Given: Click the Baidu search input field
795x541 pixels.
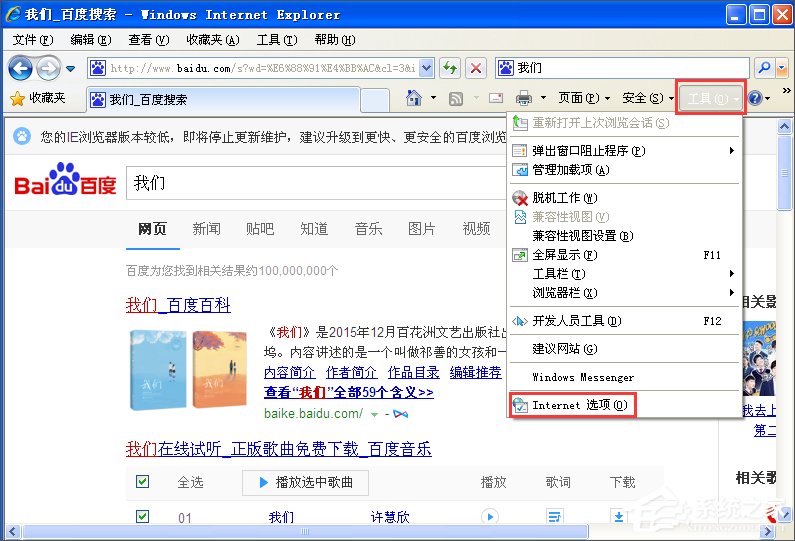Looking at the screenshot, I should [316, 183].
